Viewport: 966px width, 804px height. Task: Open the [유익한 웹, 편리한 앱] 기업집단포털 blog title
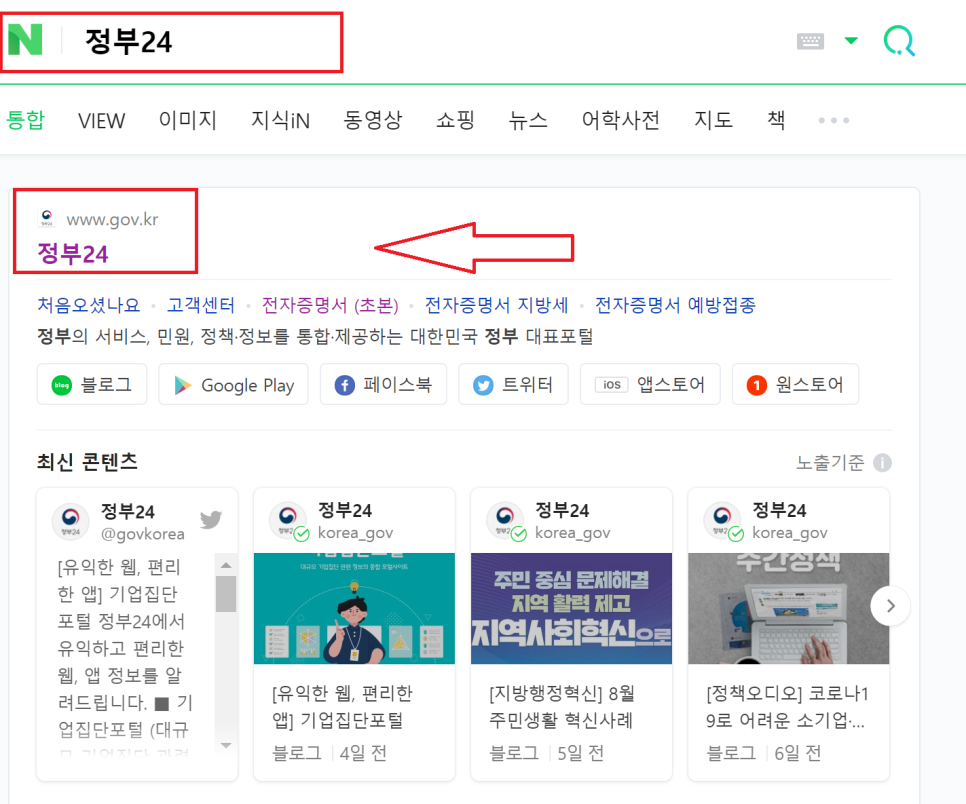tap(342, 706)
